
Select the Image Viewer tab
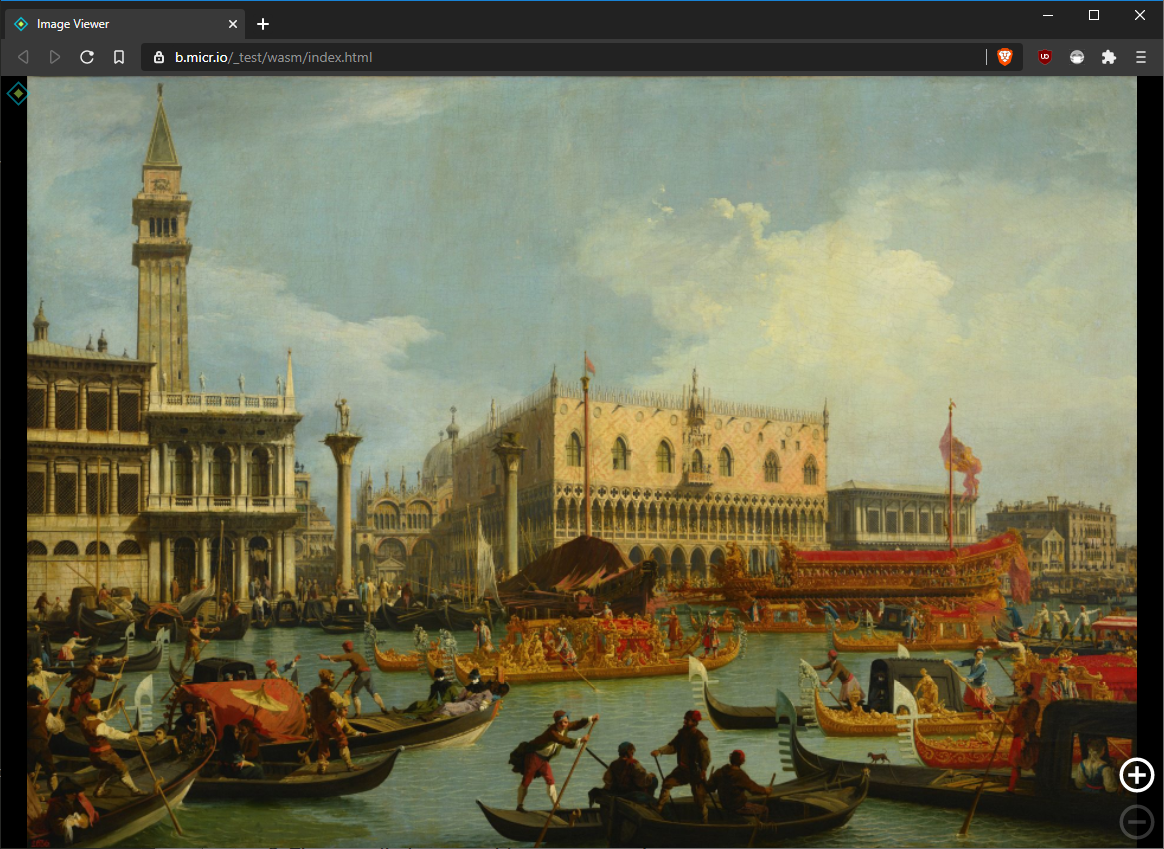tap(125, 24)
